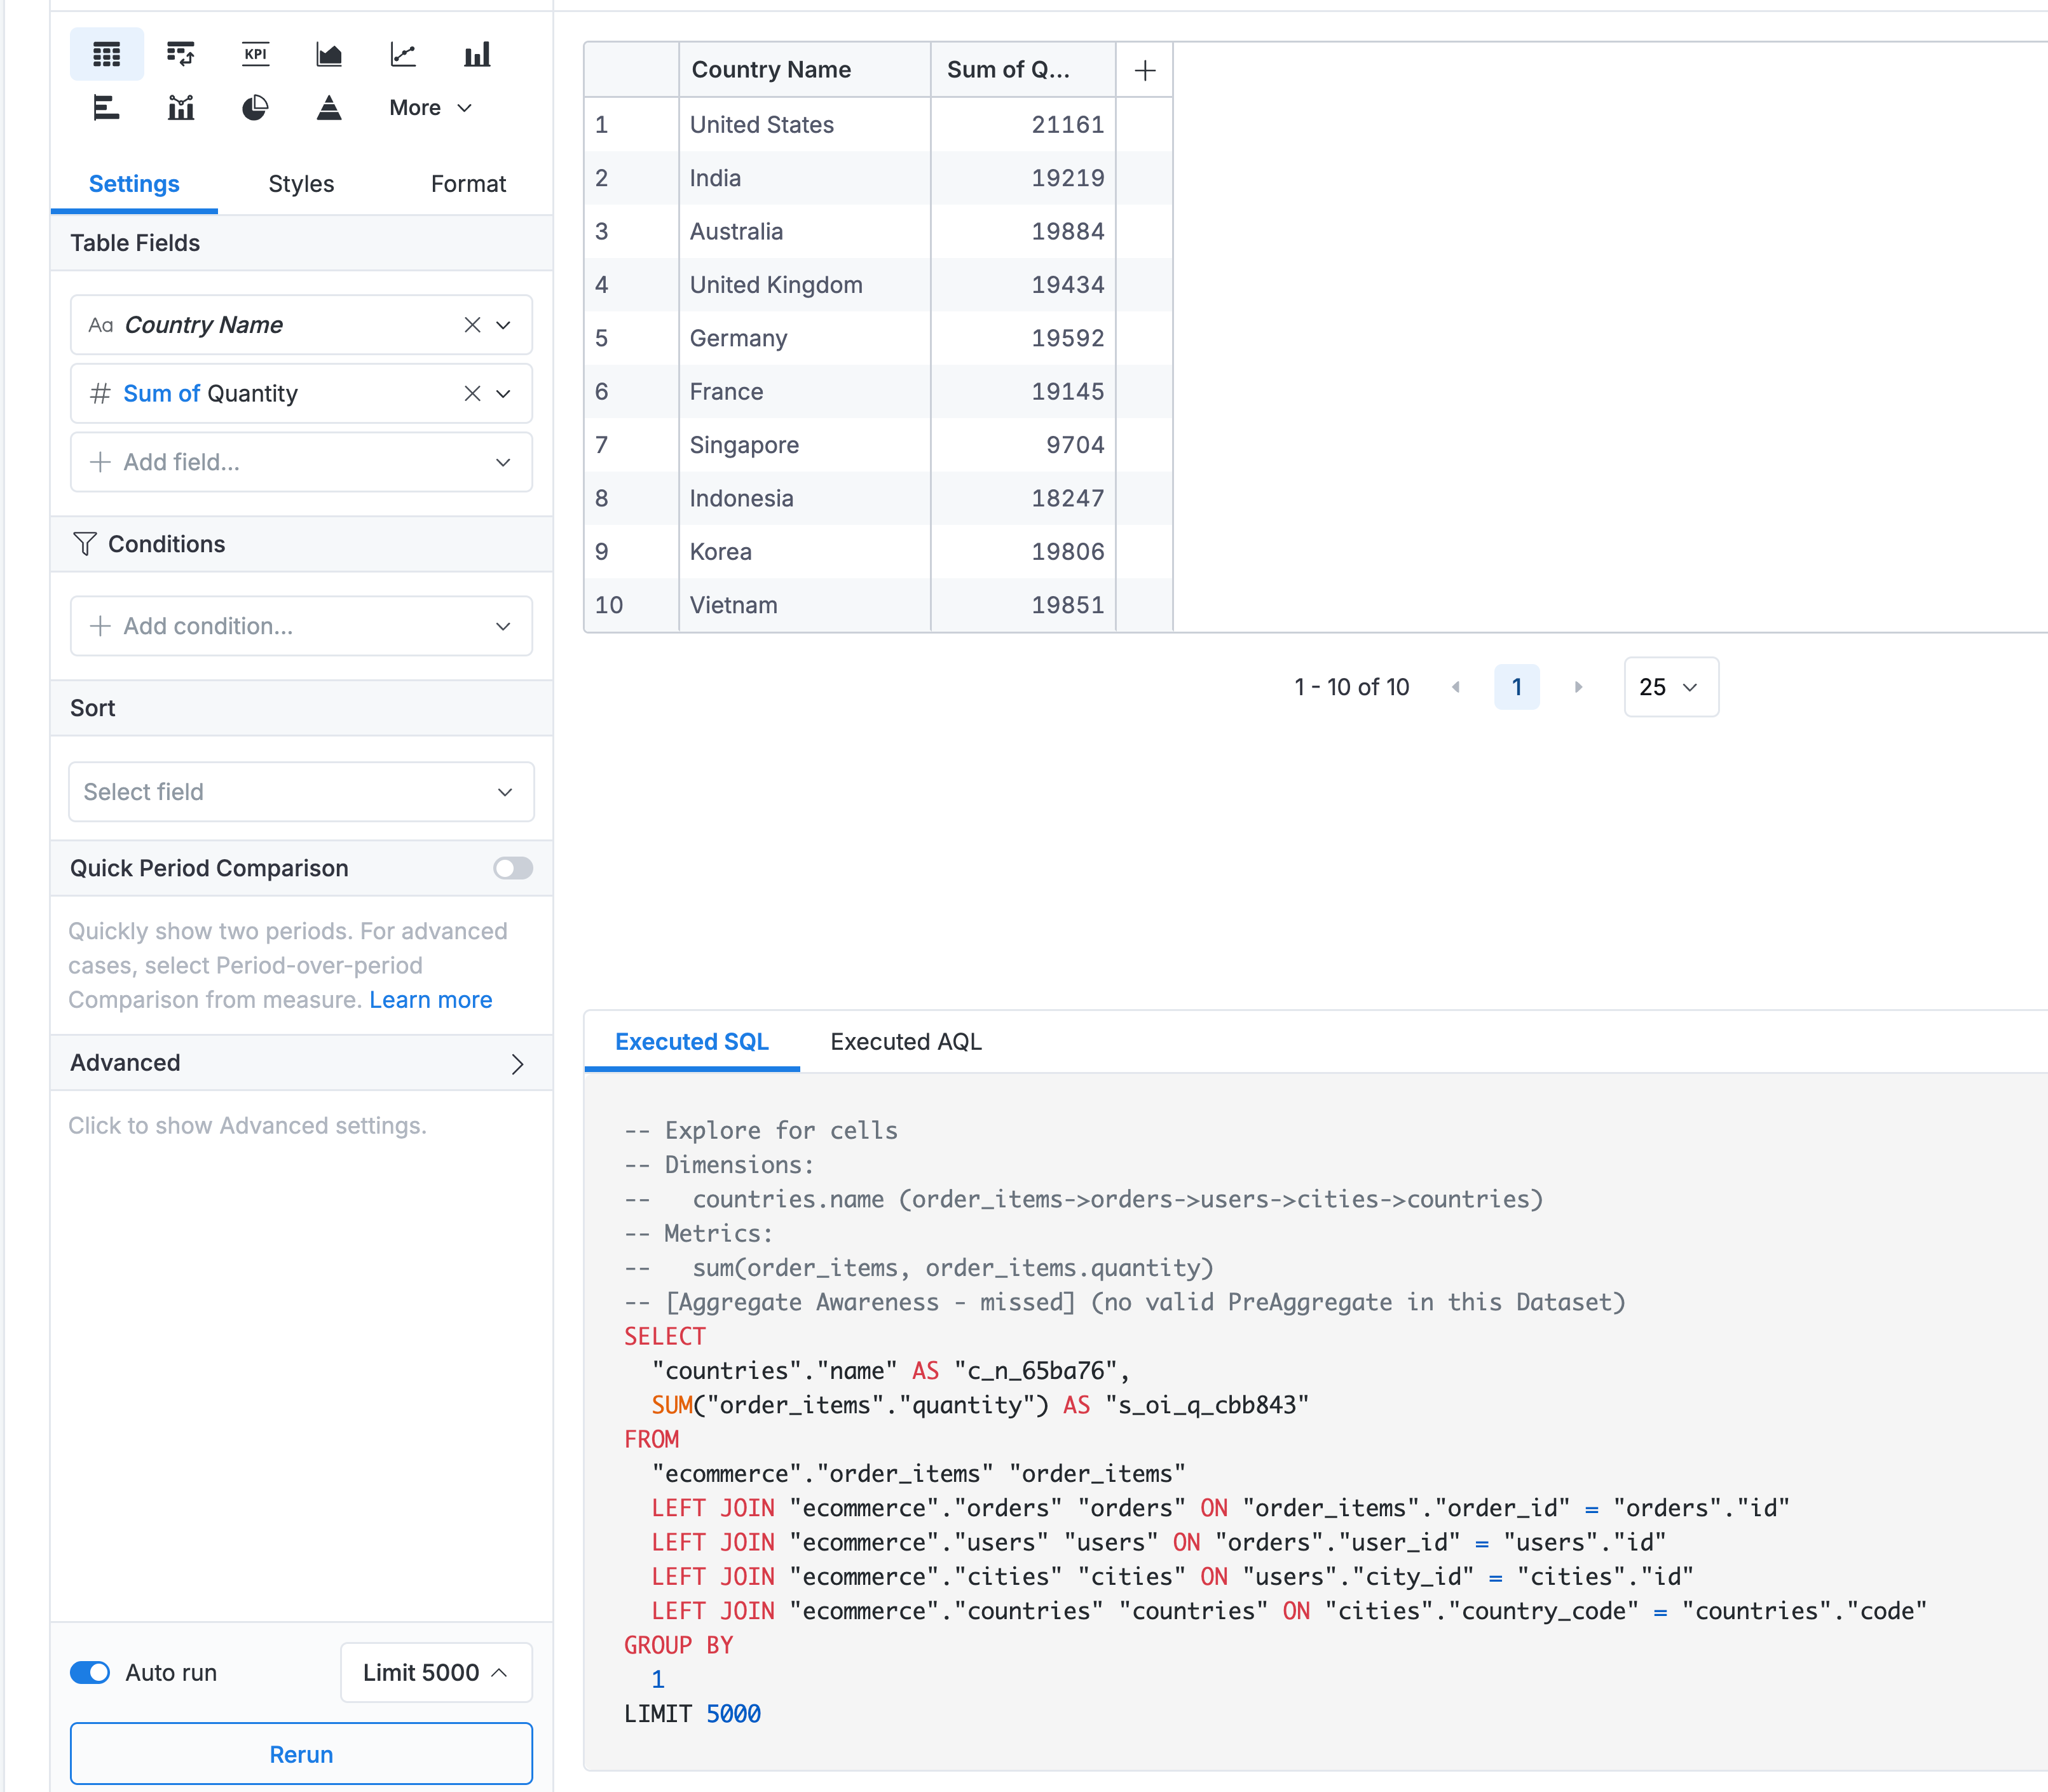Select the line chart icon
The image size is (2048, 1792).
(x=403, y=54)
